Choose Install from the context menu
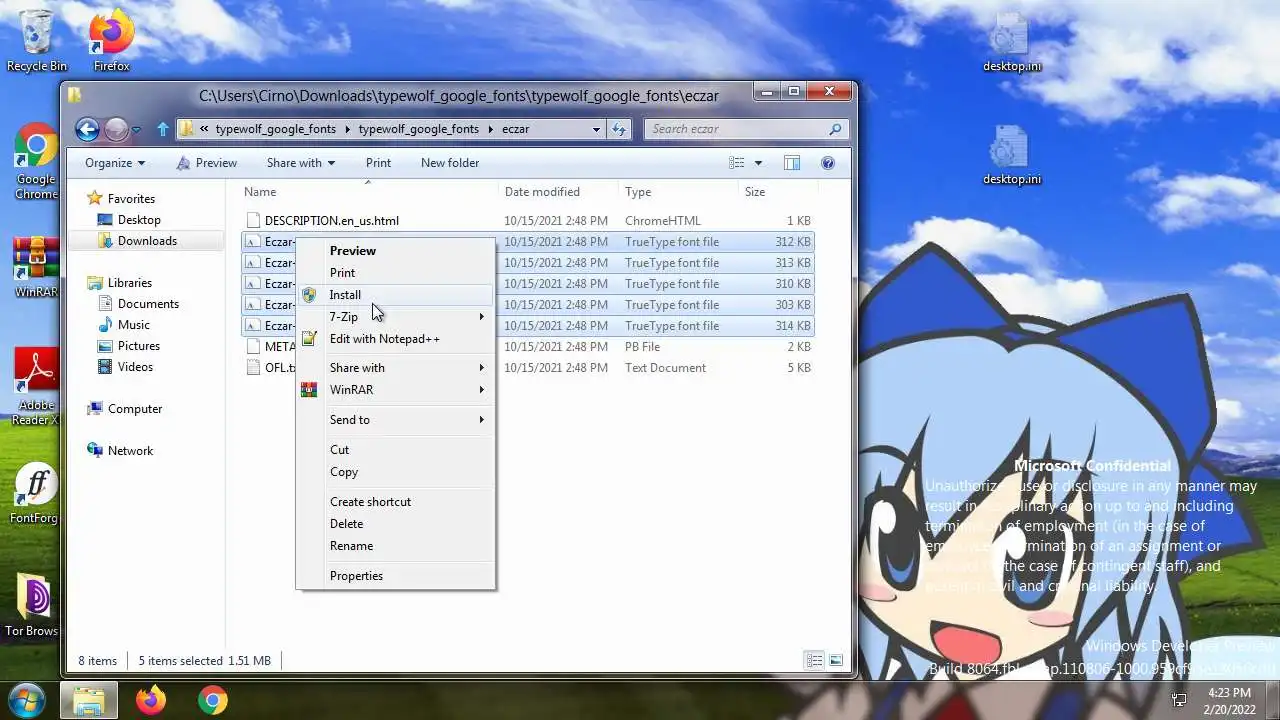1280x720 pixels. (395, 295)
